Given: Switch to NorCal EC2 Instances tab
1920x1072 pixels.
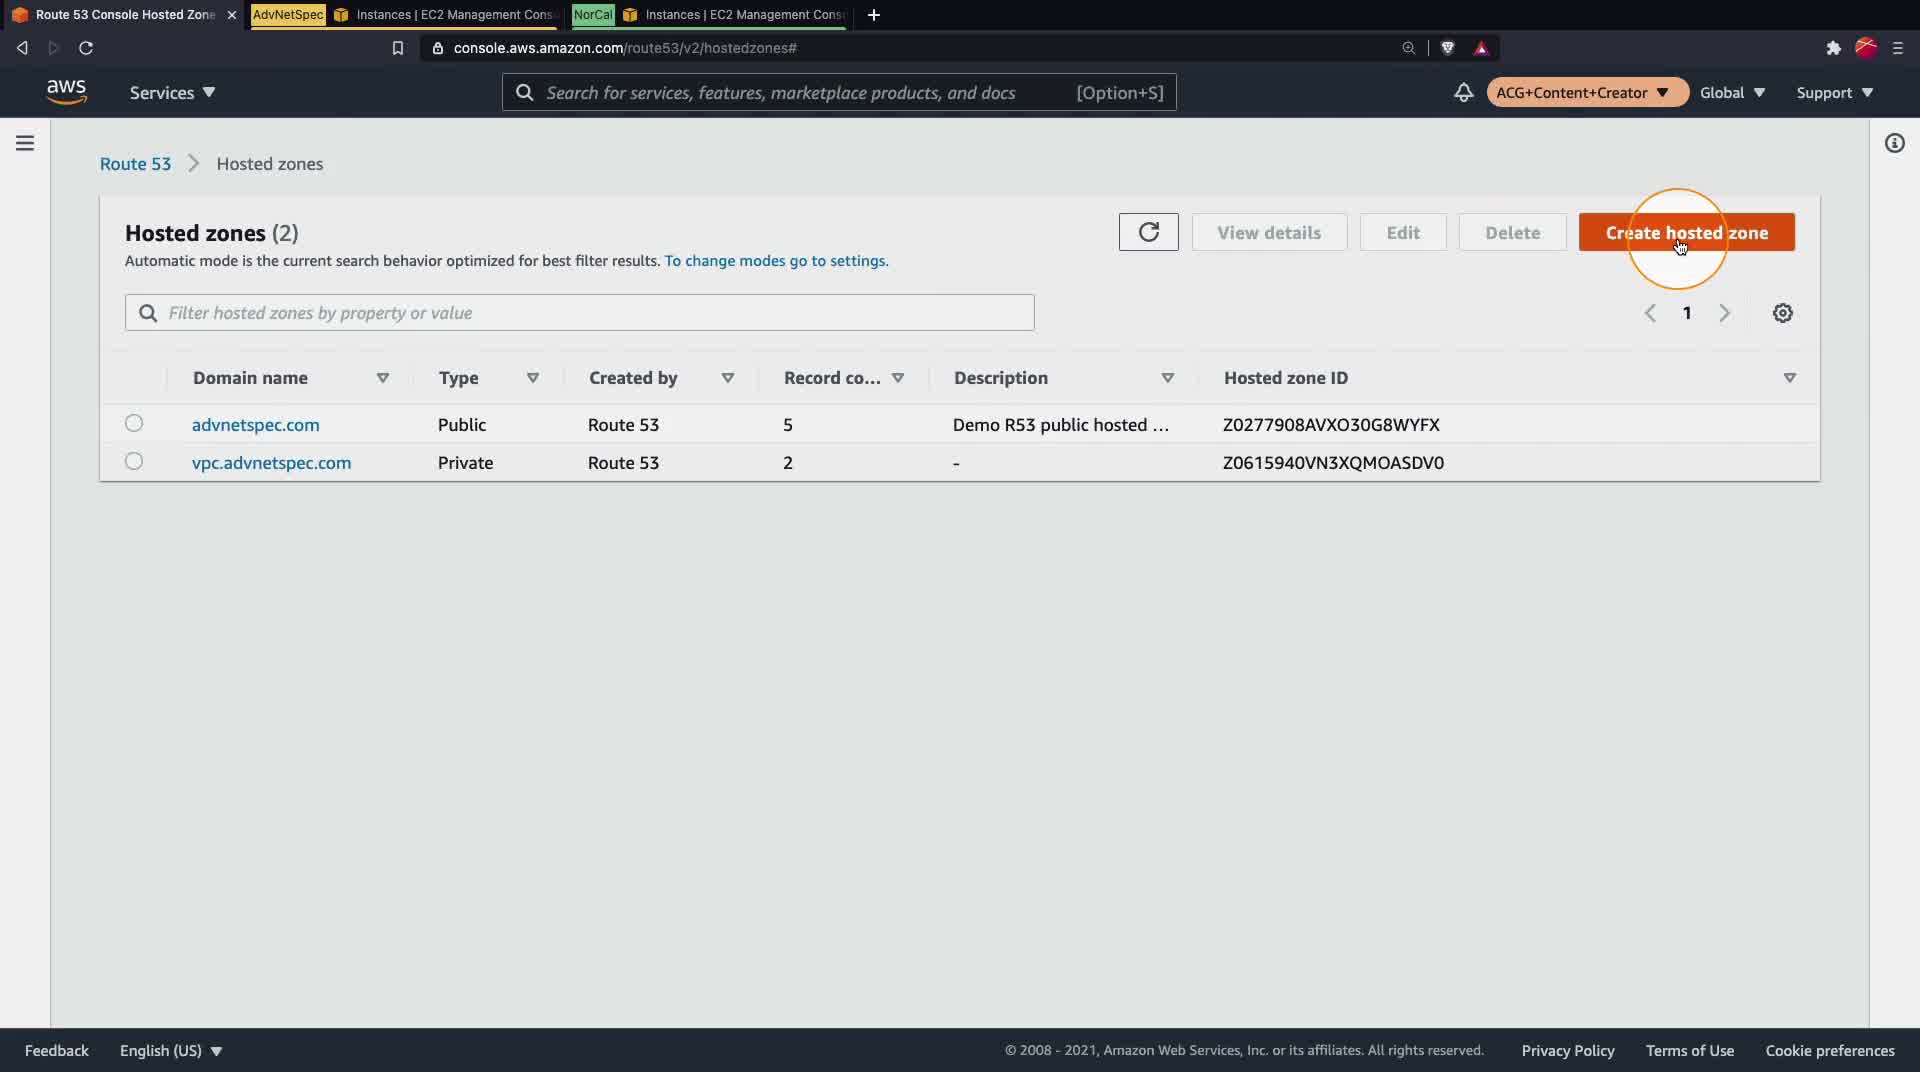Looking at the screenshot, I should coord(710,15).
